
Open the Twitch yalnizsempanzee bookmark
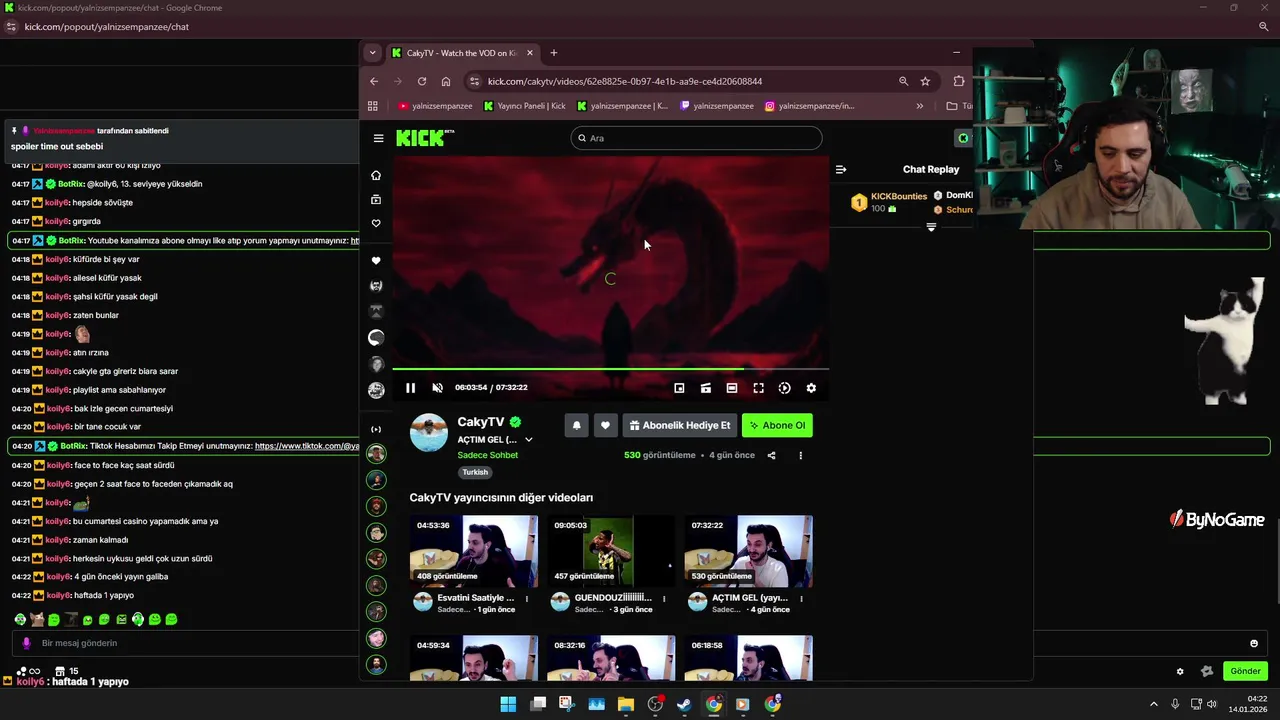(717, 106)
